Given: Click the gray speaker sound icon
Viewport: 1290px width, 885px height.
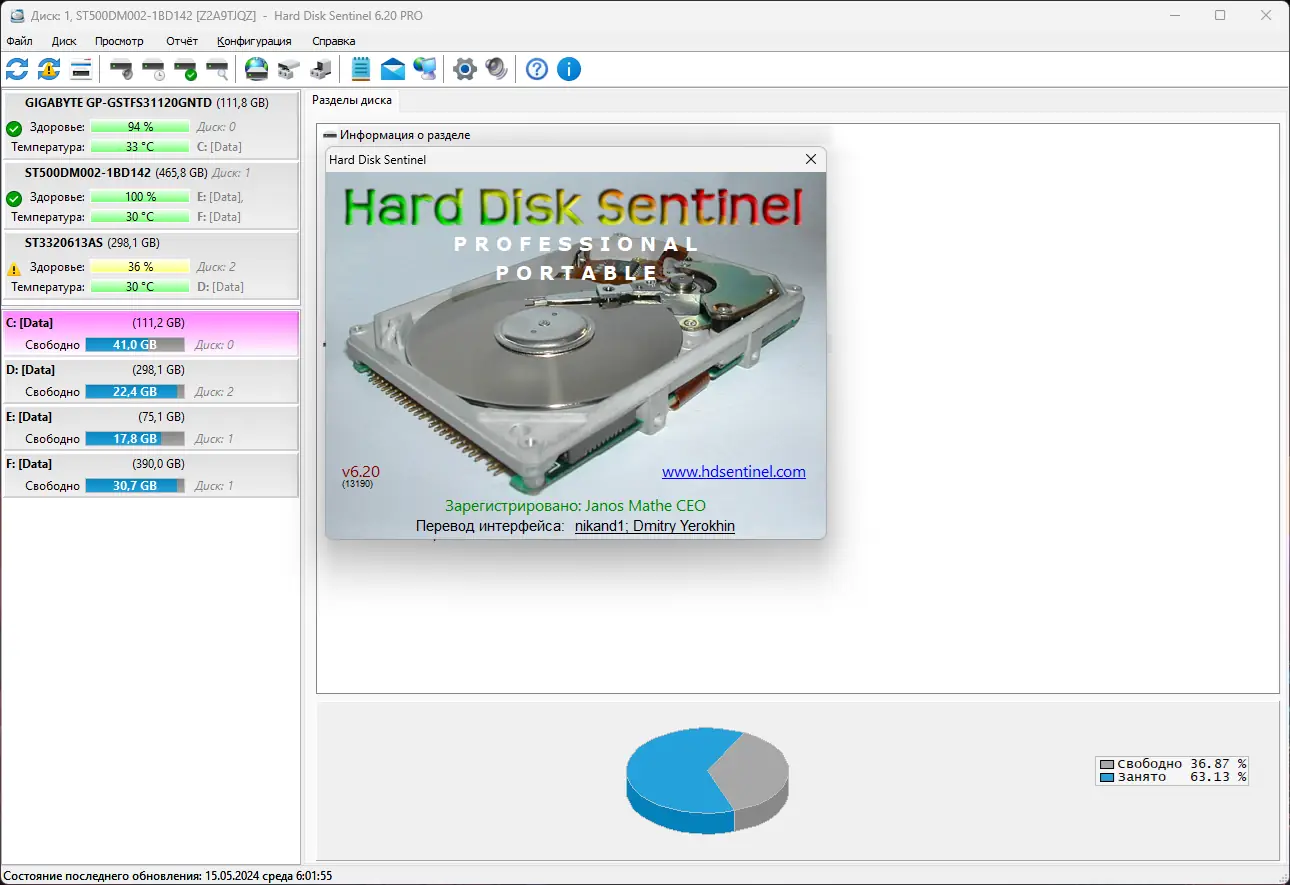Looking at the screenshot, I should click(497, 69).
